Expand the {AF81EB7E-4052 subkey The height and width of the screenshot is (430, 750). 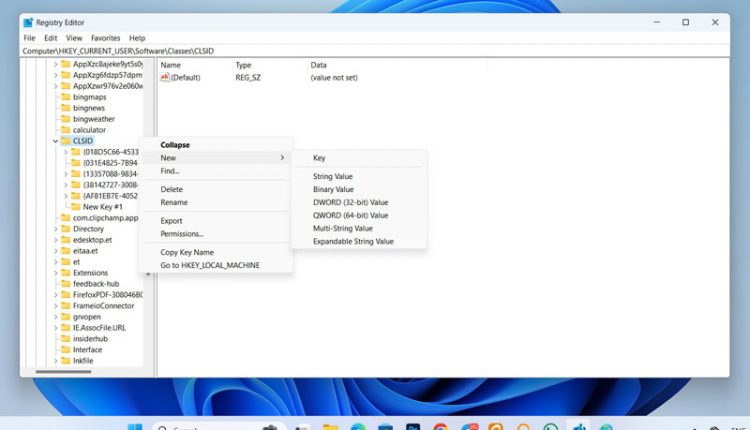tap(66, 196)
